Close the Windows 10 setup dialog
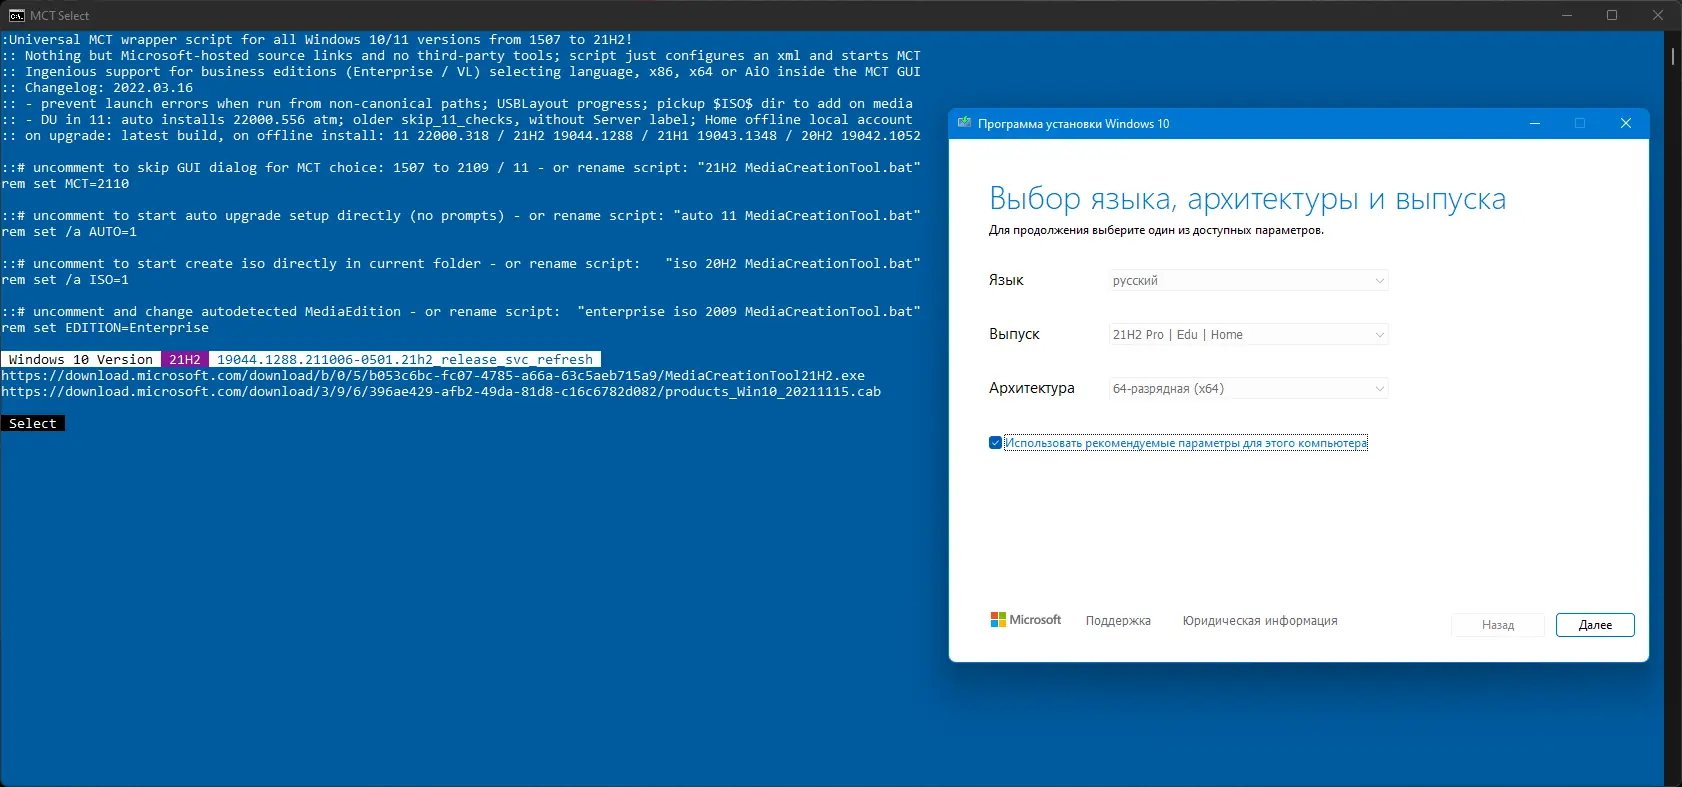 tap(1626, 123)
